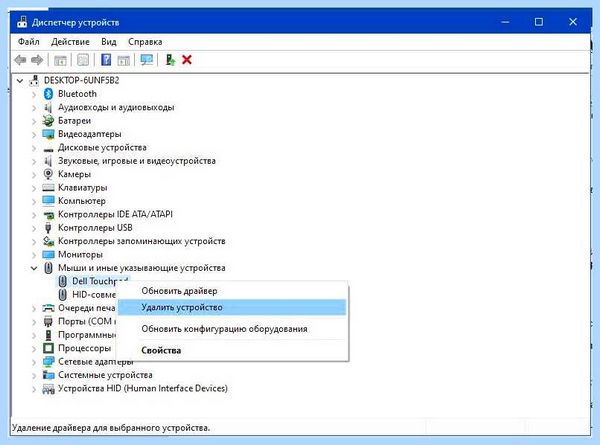Click the Видеоадаптеры display icon
Screen dimensions: 600x445
click(x=48, y=134)
